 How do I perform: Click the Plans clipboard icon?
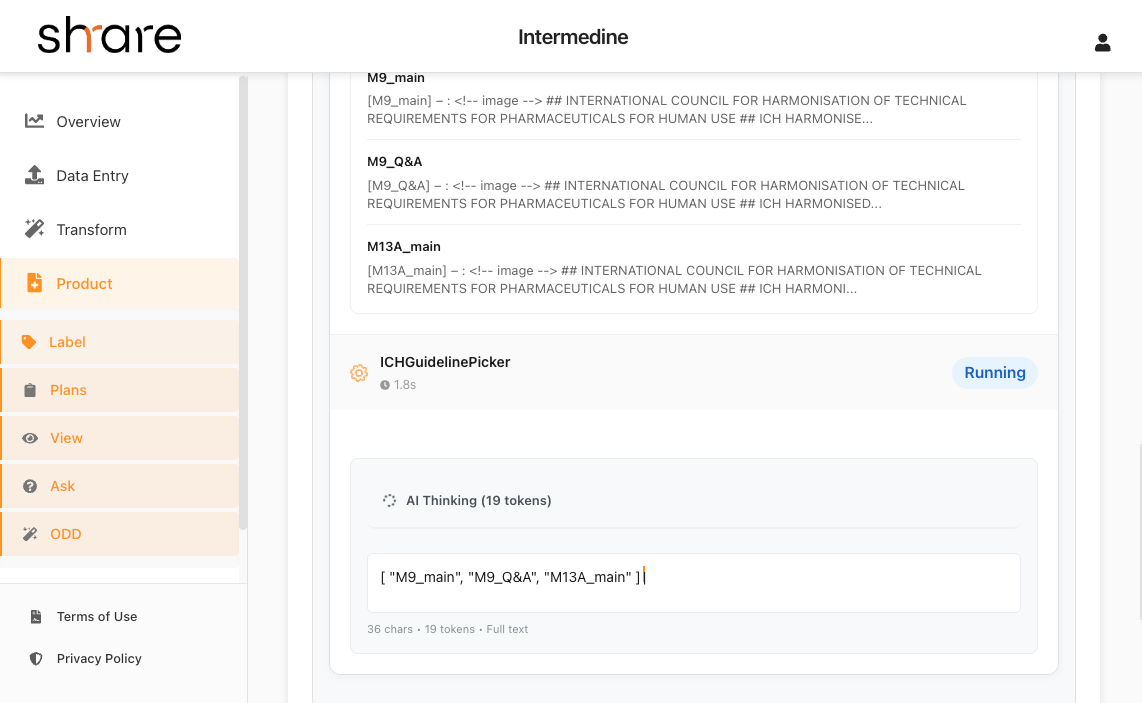(31, 389)
